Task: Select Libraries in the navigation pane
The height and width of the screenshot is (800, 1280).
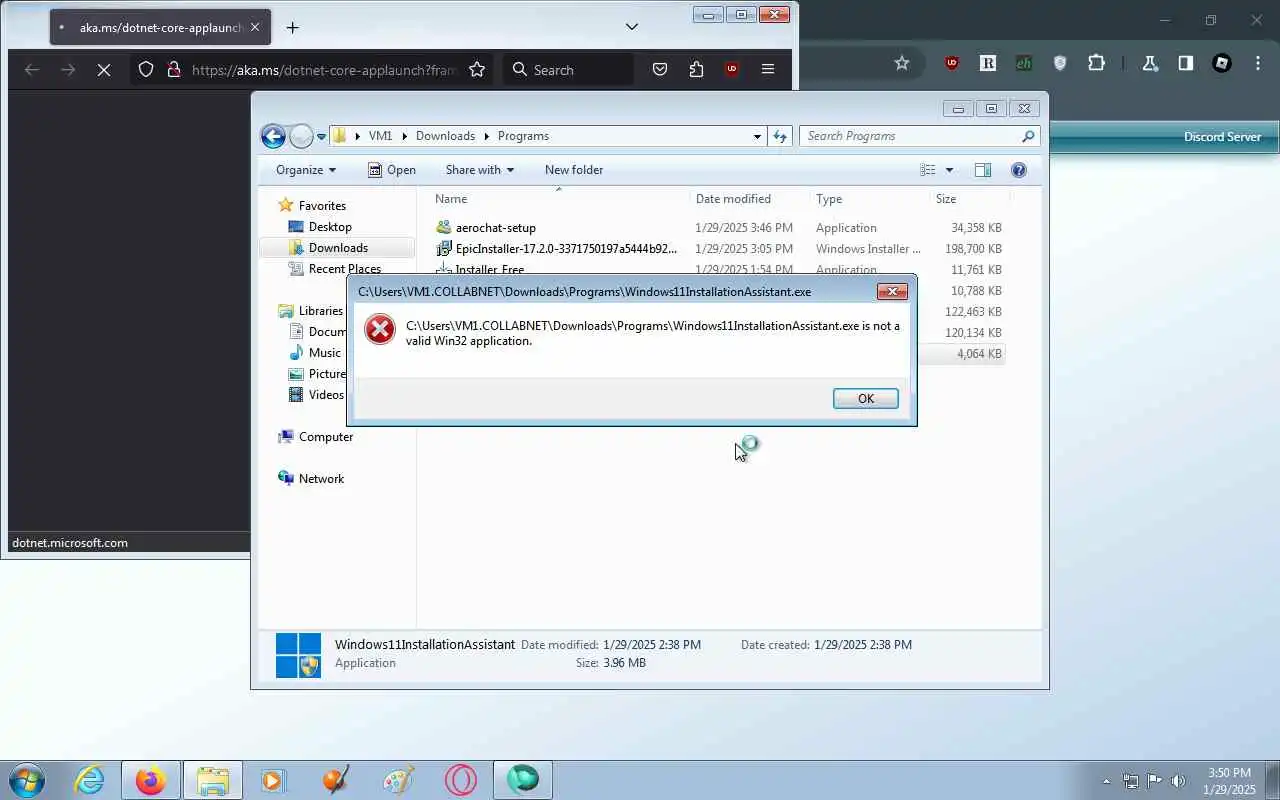Action: tap(320, 311)
